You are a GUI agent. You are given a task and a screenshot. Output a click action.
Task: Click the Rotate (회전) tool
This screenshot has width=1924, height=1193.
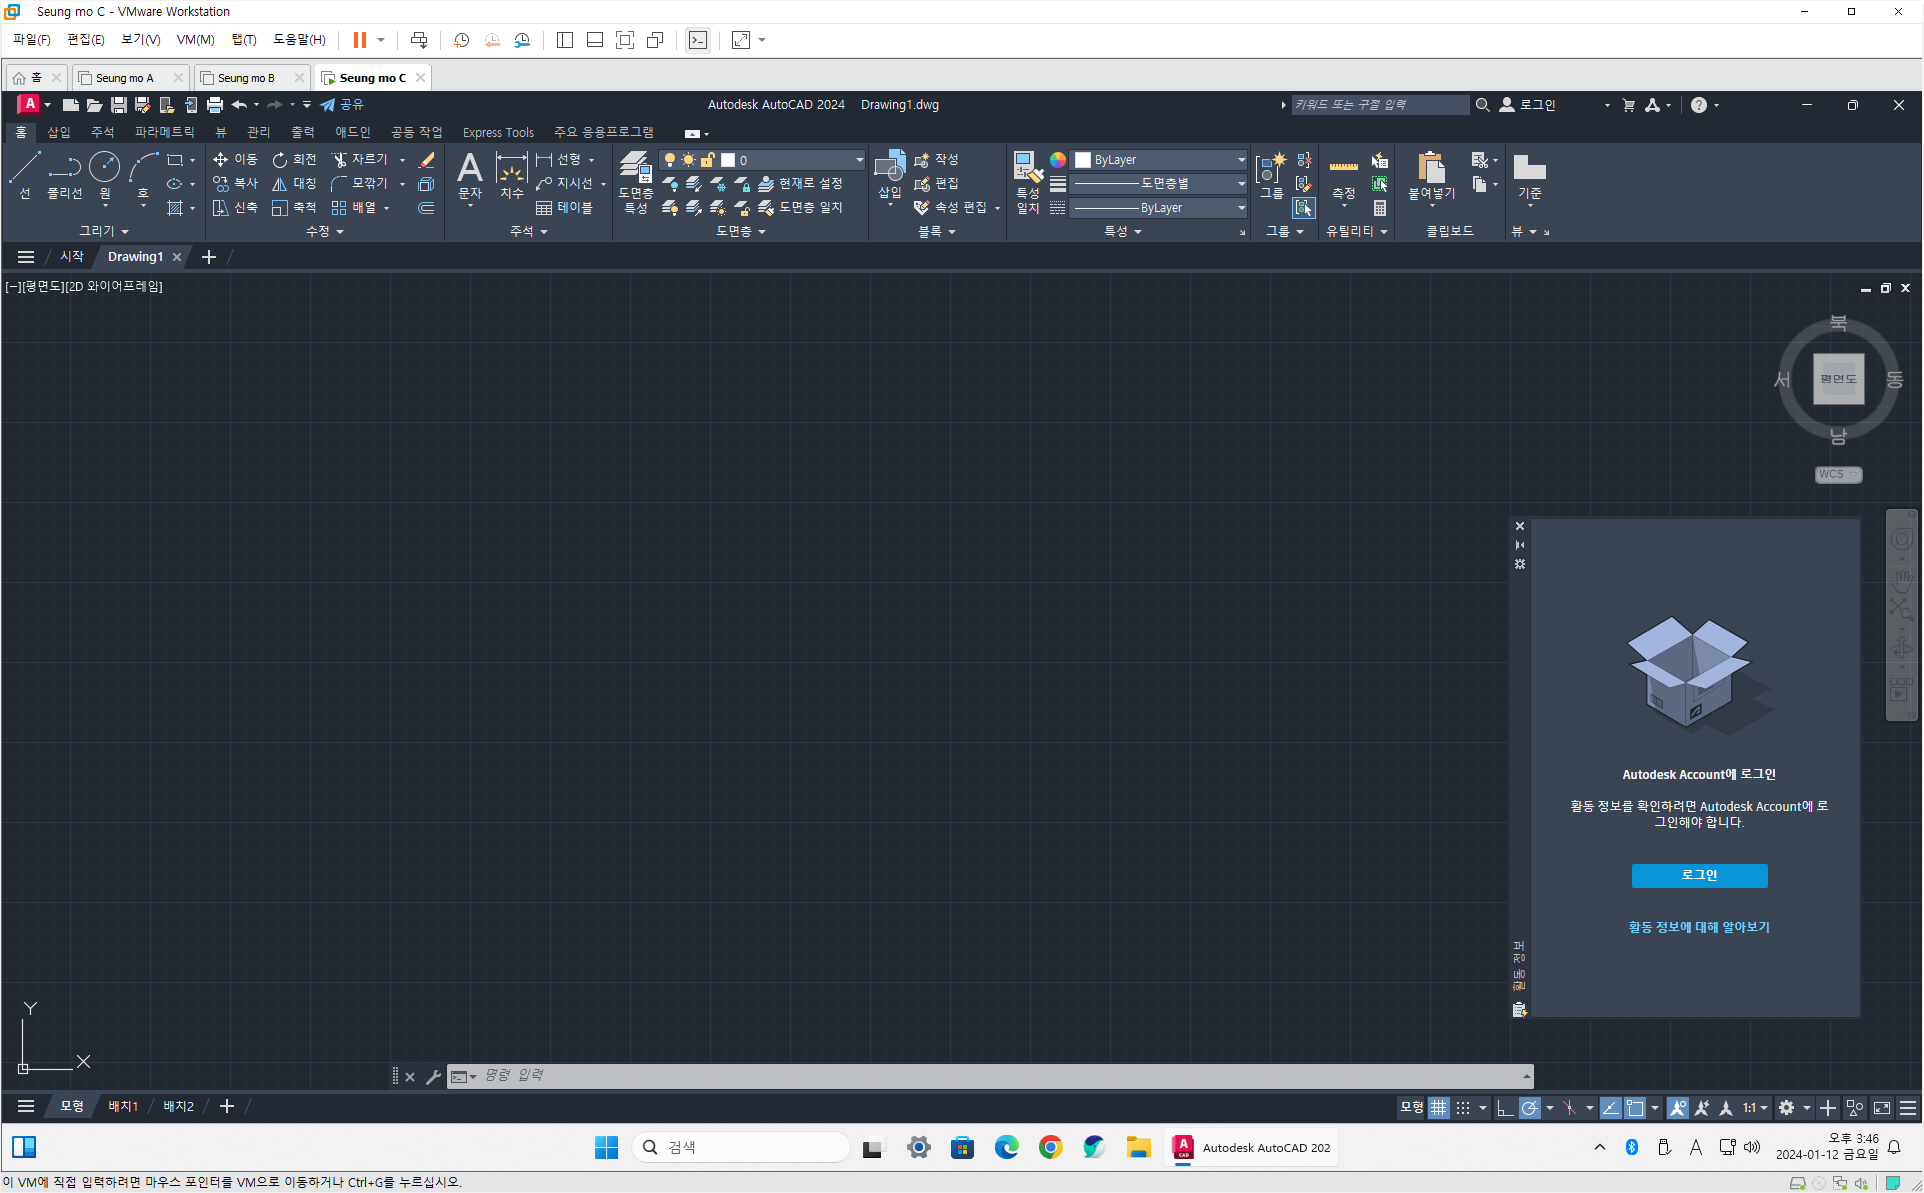[x=294, y=160]
